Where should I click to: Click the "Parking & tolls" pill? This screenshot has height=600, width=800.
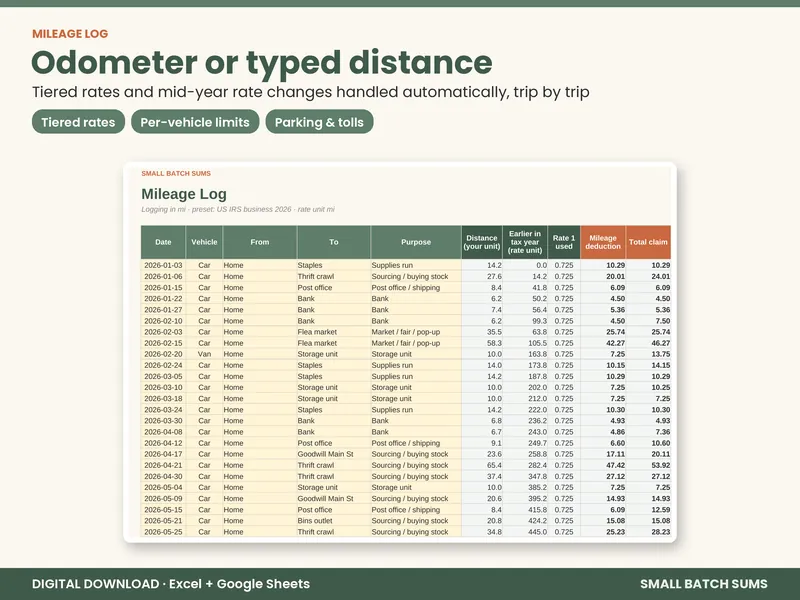(x=319, y=122)
